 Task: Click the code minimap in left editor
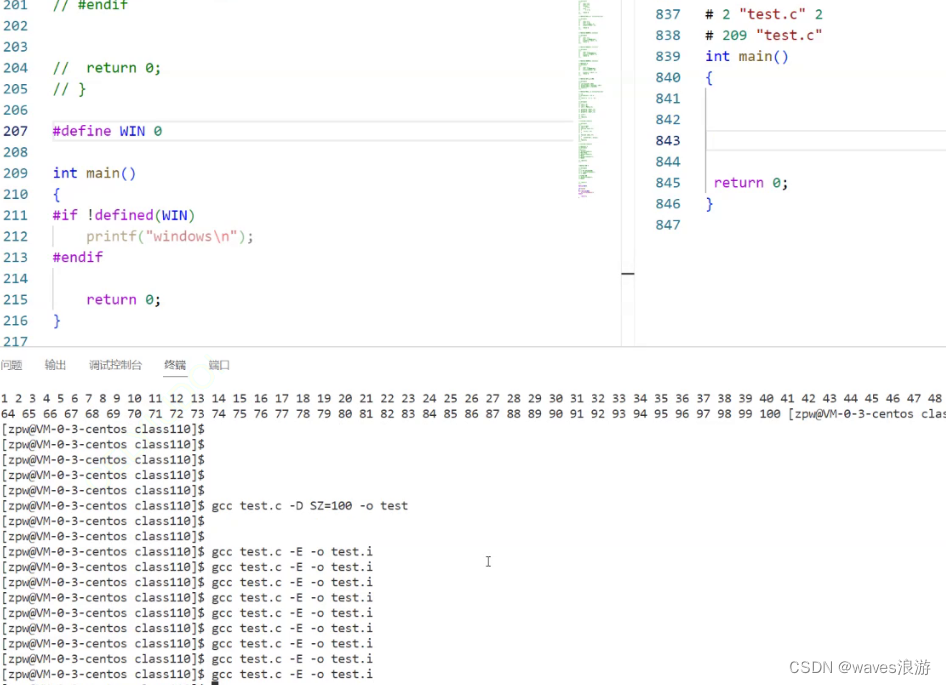(x=590, y=100)
